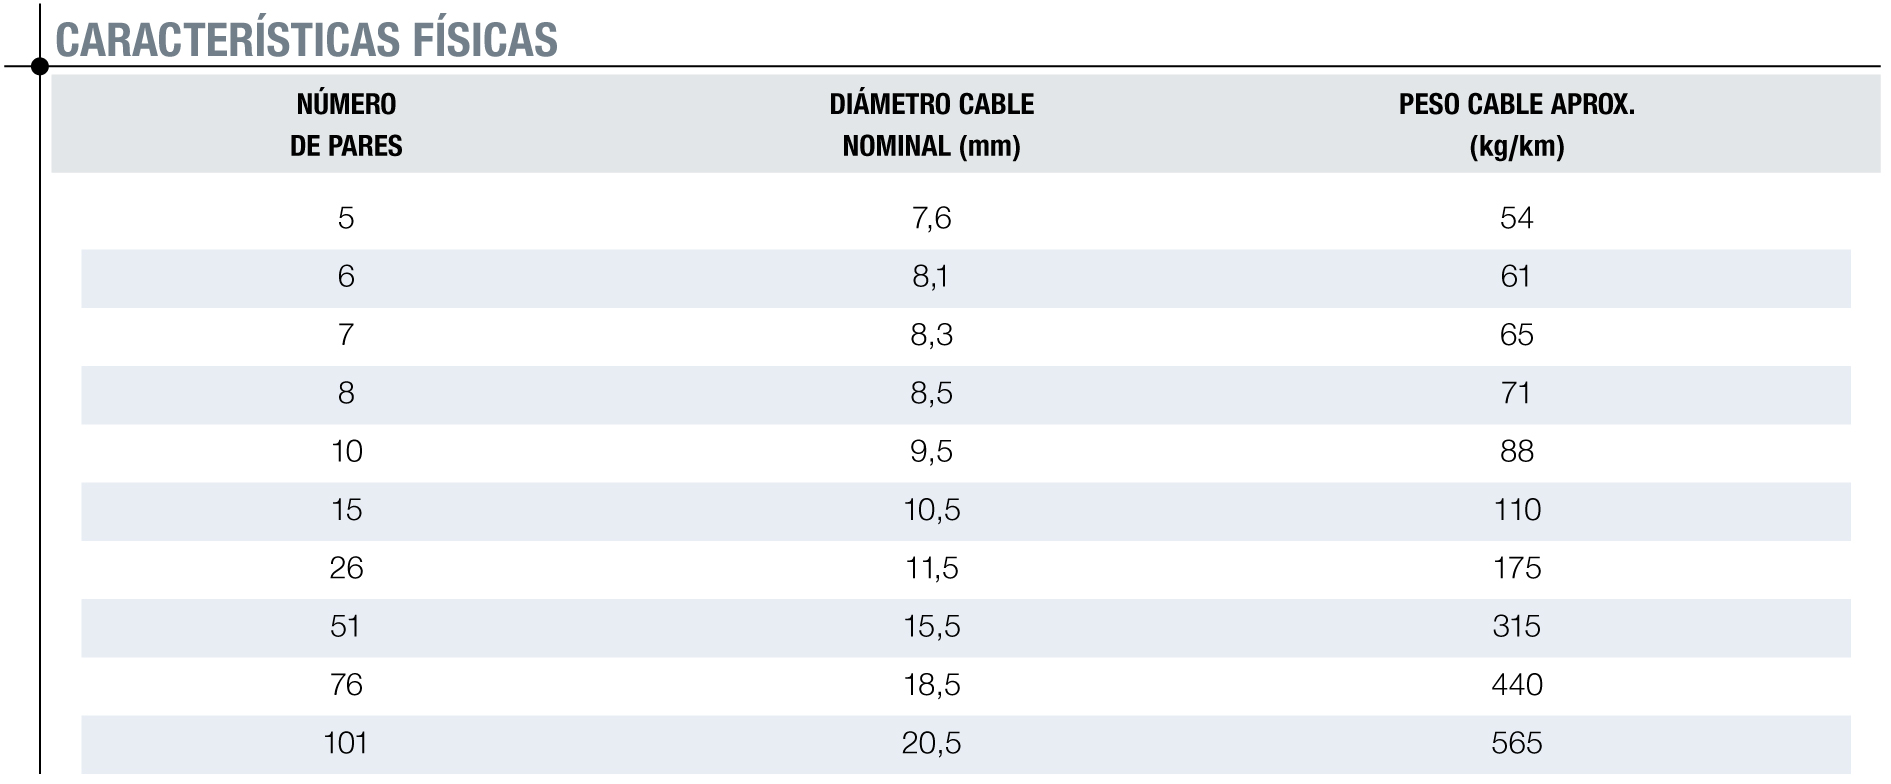
Task: Click the weight value 61
Action: click(1516, 277)
